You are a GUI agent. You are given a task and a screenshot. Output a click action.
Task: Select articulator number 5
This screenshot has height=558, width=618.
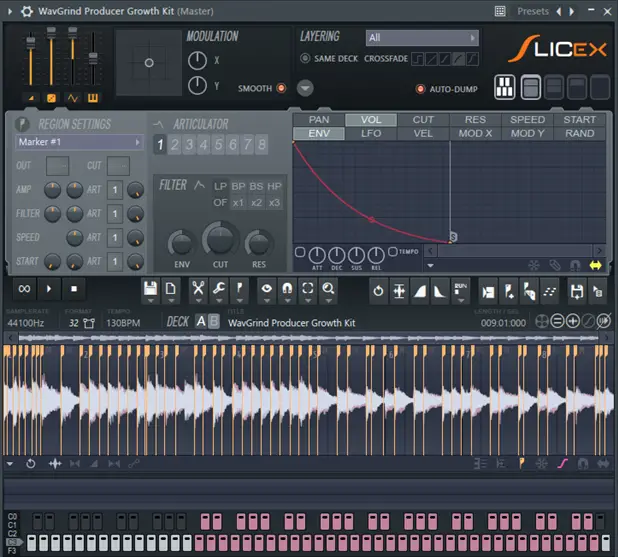[218, 145]
